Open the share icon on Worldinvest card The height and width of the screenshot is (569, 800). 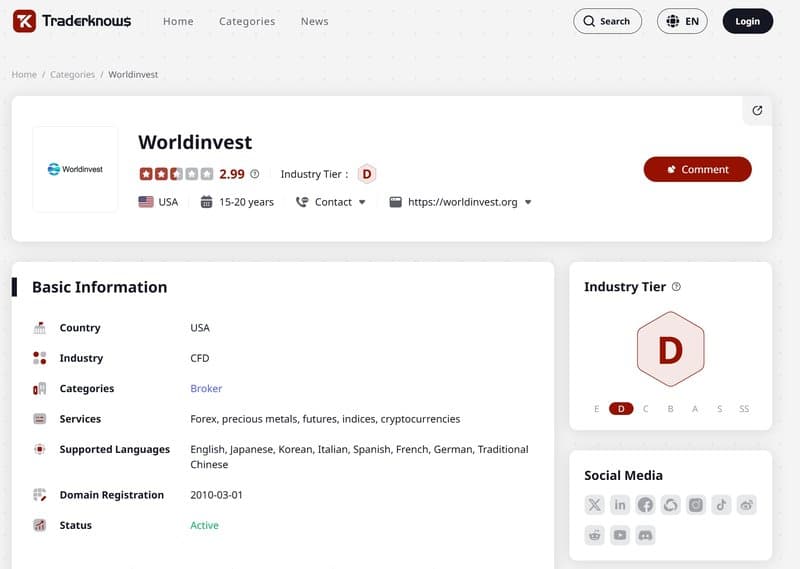tap(757, 110)
